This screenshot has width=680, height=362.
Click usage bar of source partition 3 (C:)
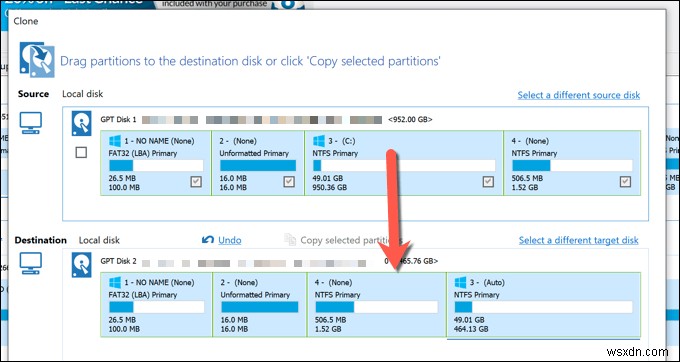(404, 166)
